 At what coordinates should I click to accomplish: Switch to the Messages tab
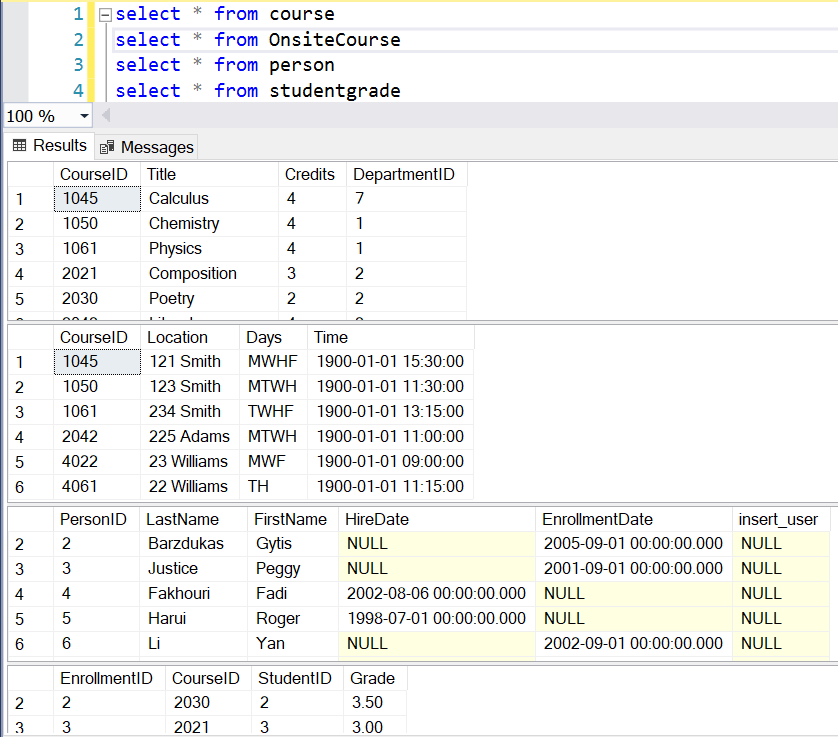coord(146,147)
